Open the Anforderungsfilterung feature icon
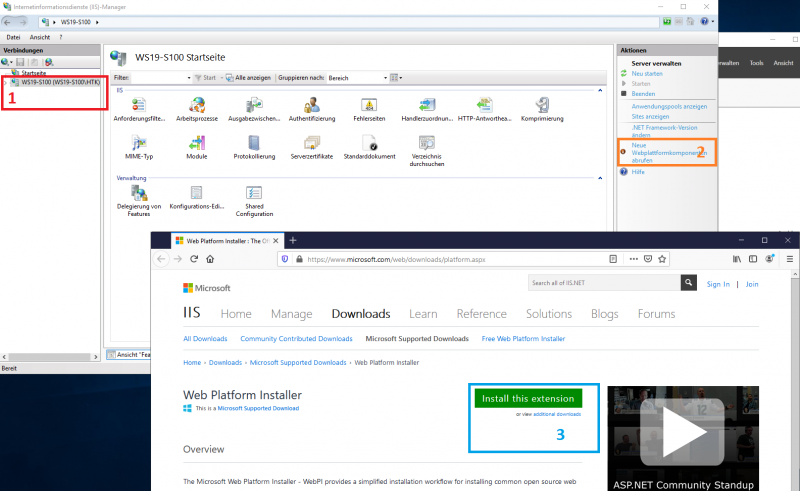 (x=139, y=106)
